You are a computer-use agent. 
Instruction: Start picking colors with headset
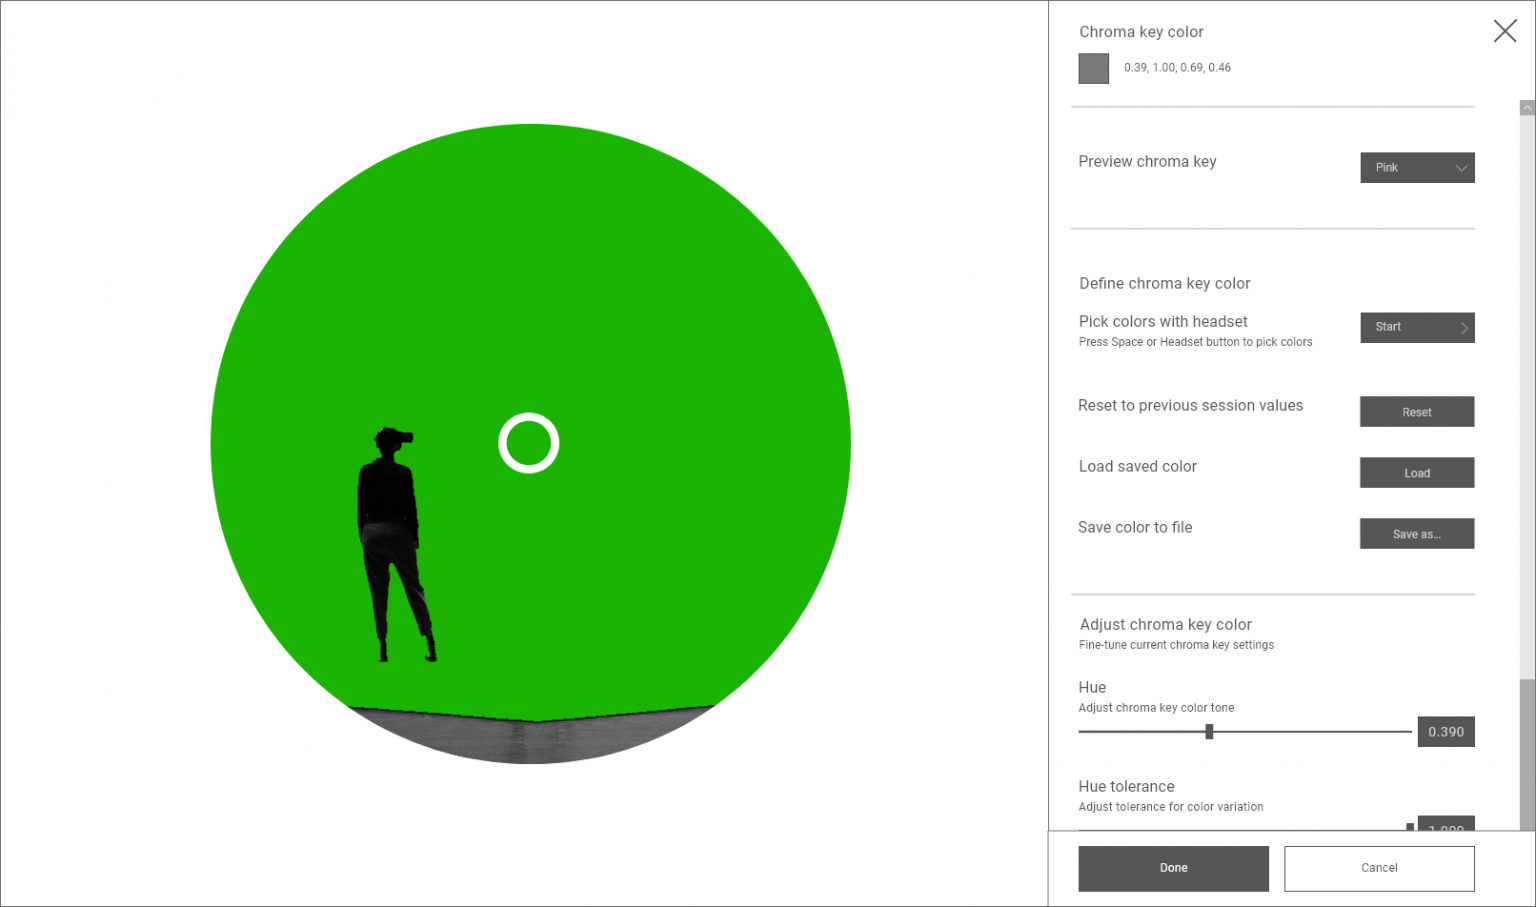[1416, 327]
